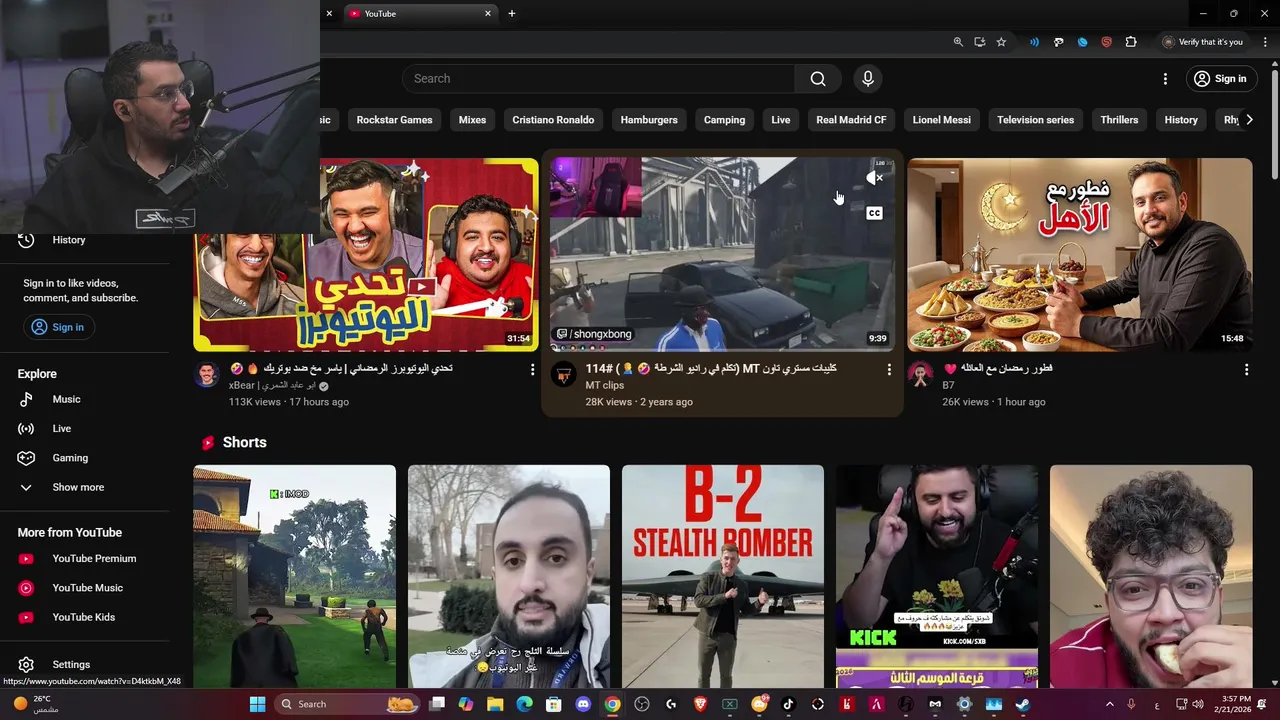Open GTA garden scene short
This screenshot has height=720, width=1280.
294,576
